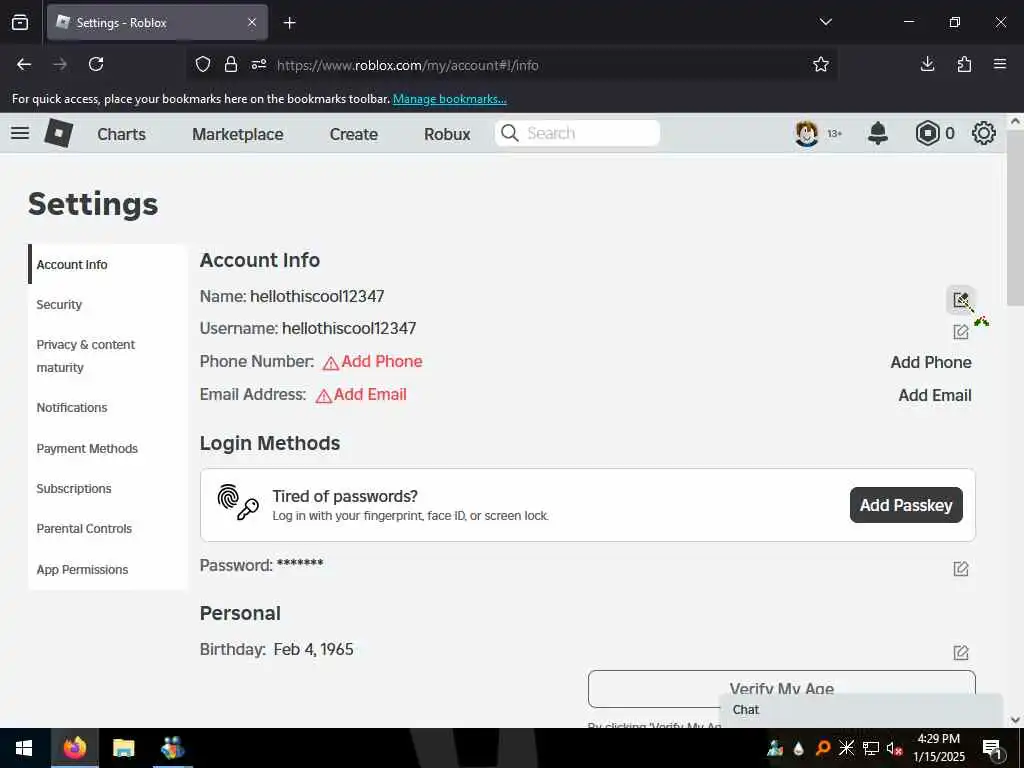Open File Explorer from the taskbar
Image resolution: width=1024 pixels, height=768 pixels.
[x=123, y=748]
